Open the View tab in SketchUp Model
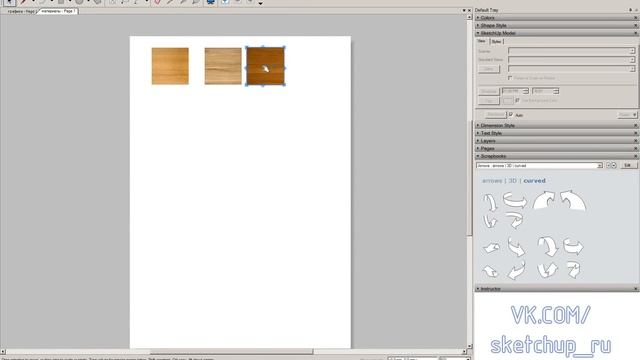640x360 pixels. coord(482,41)
